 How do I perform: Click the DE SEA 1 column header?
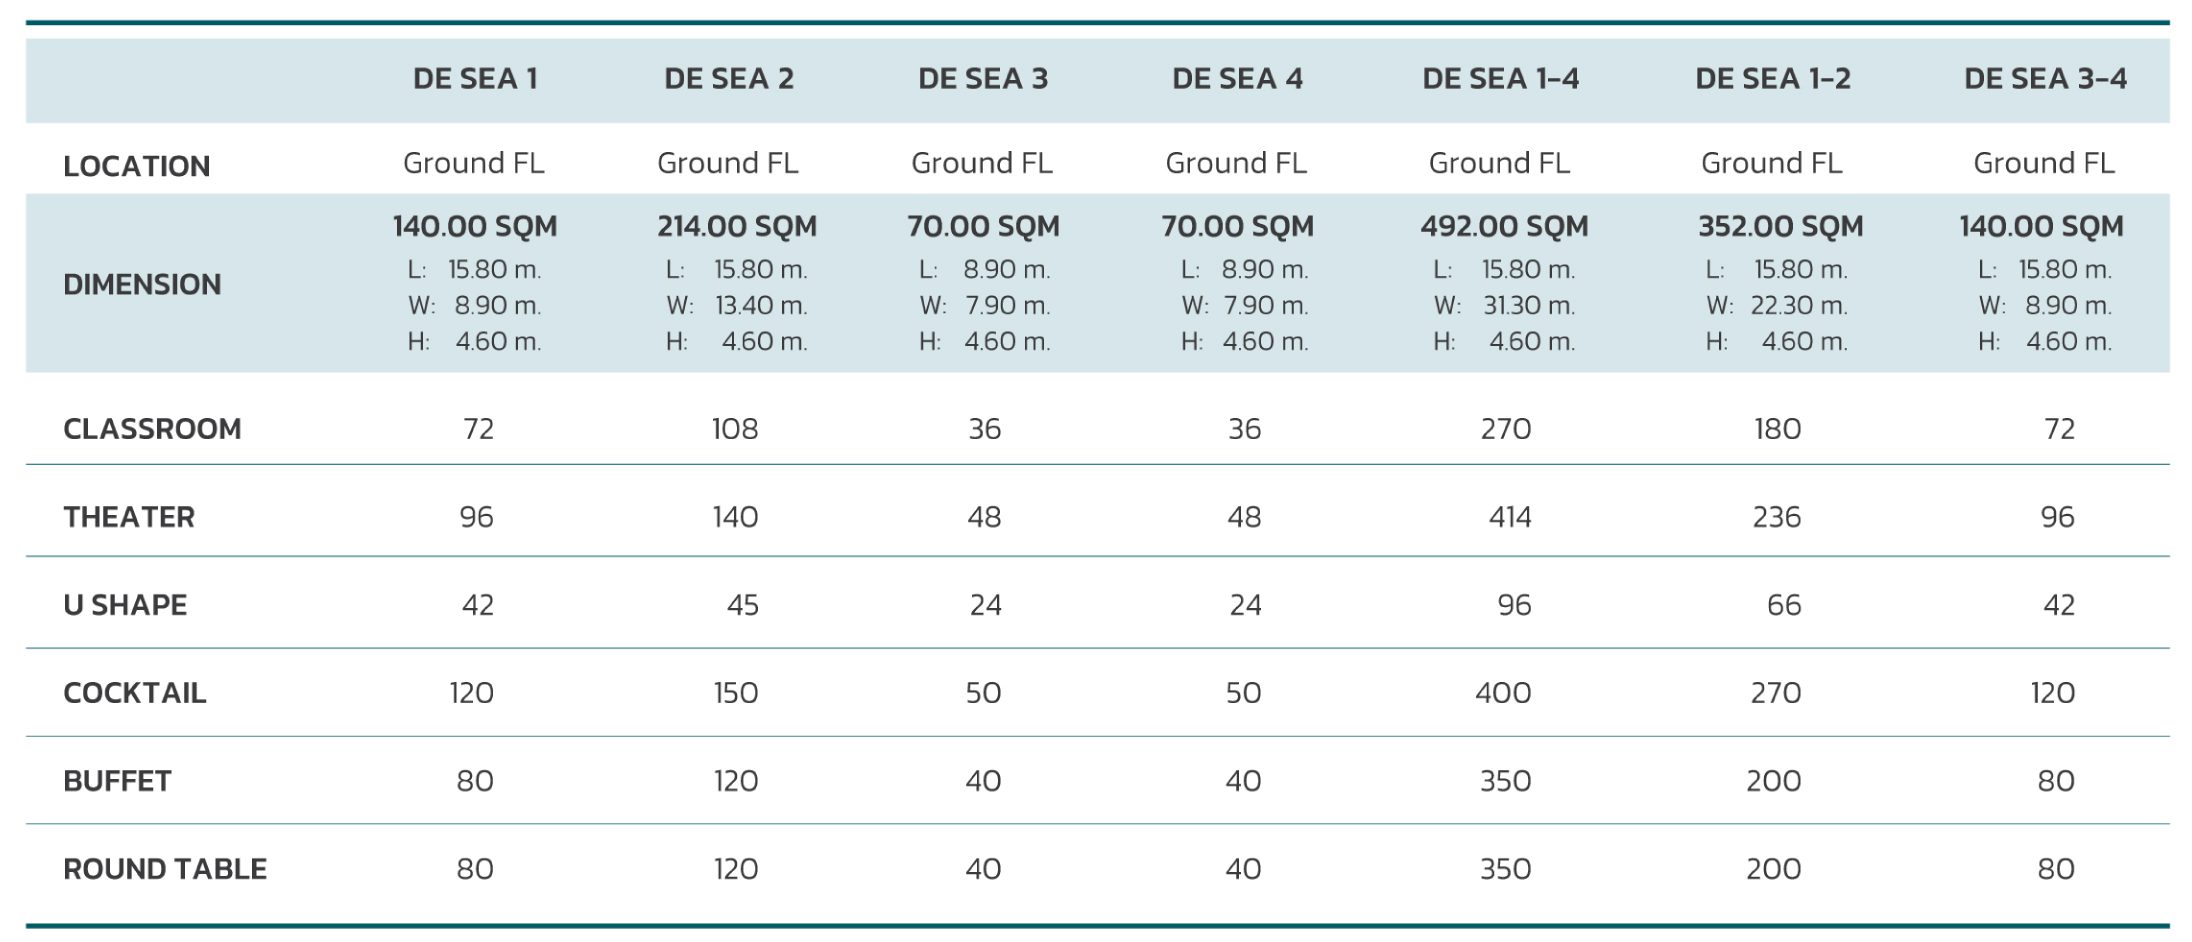pyautogui.click(x=475, y=79)
